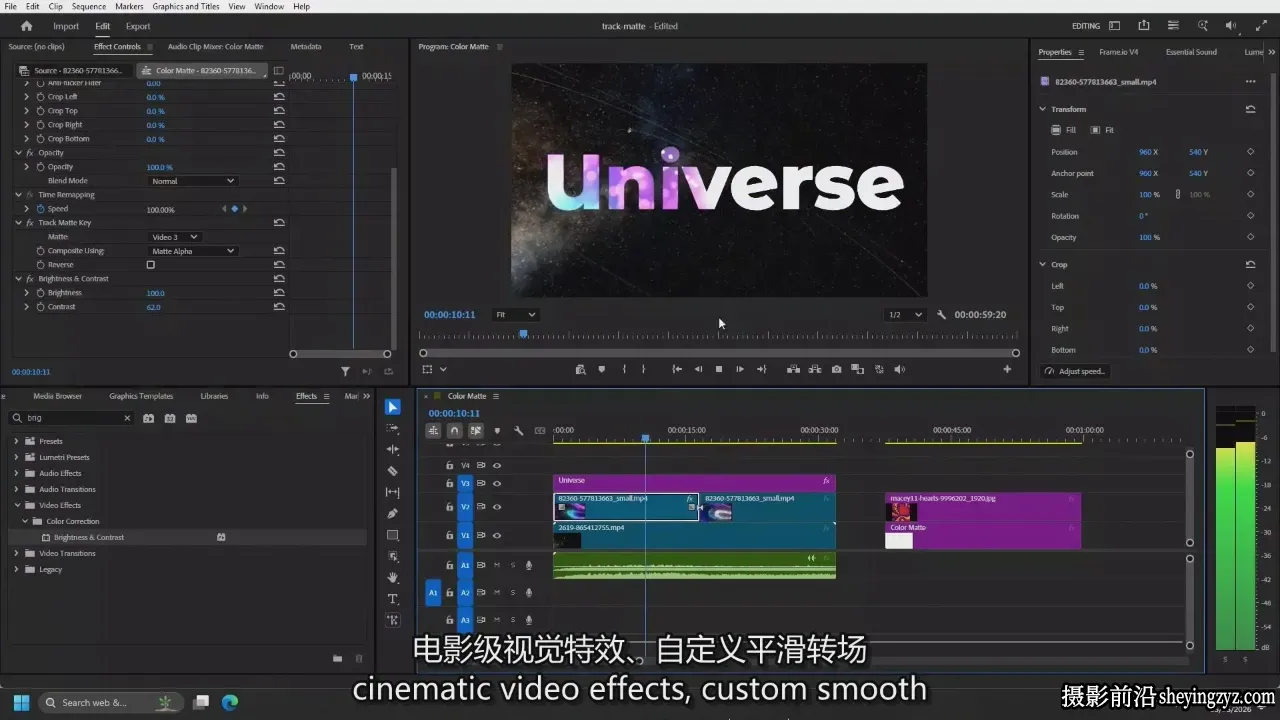Select the Pen tool
This screenshot has width=1280, height=720.
393,514
